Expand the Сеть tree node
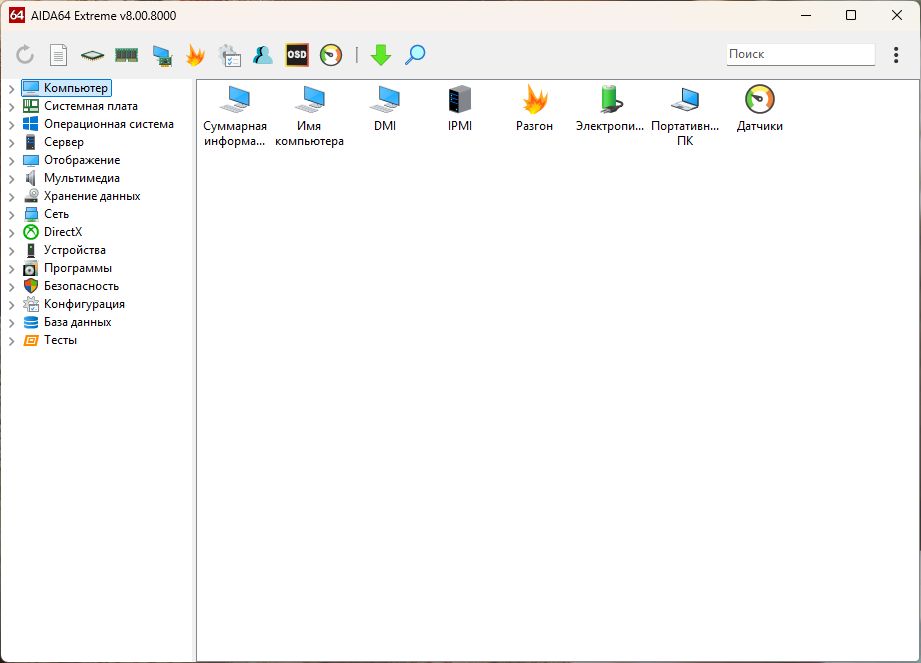 coord(11,215)
